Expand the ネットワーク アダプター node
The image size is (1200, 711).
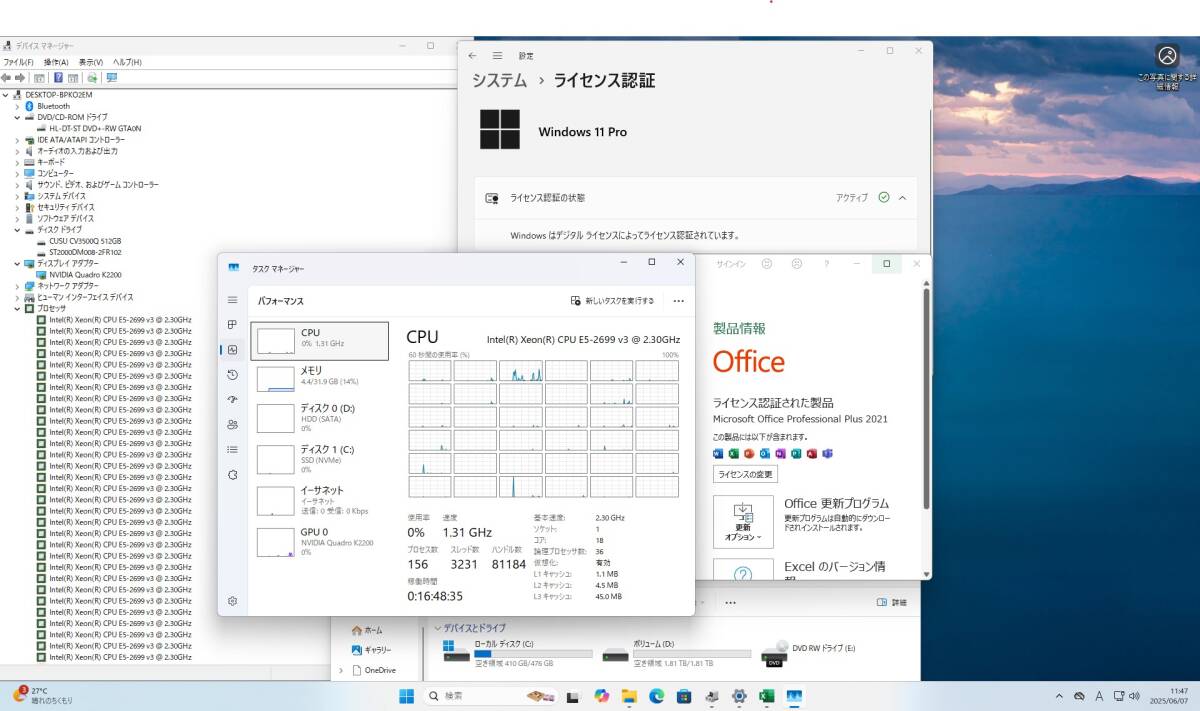(x=17, y=286)
